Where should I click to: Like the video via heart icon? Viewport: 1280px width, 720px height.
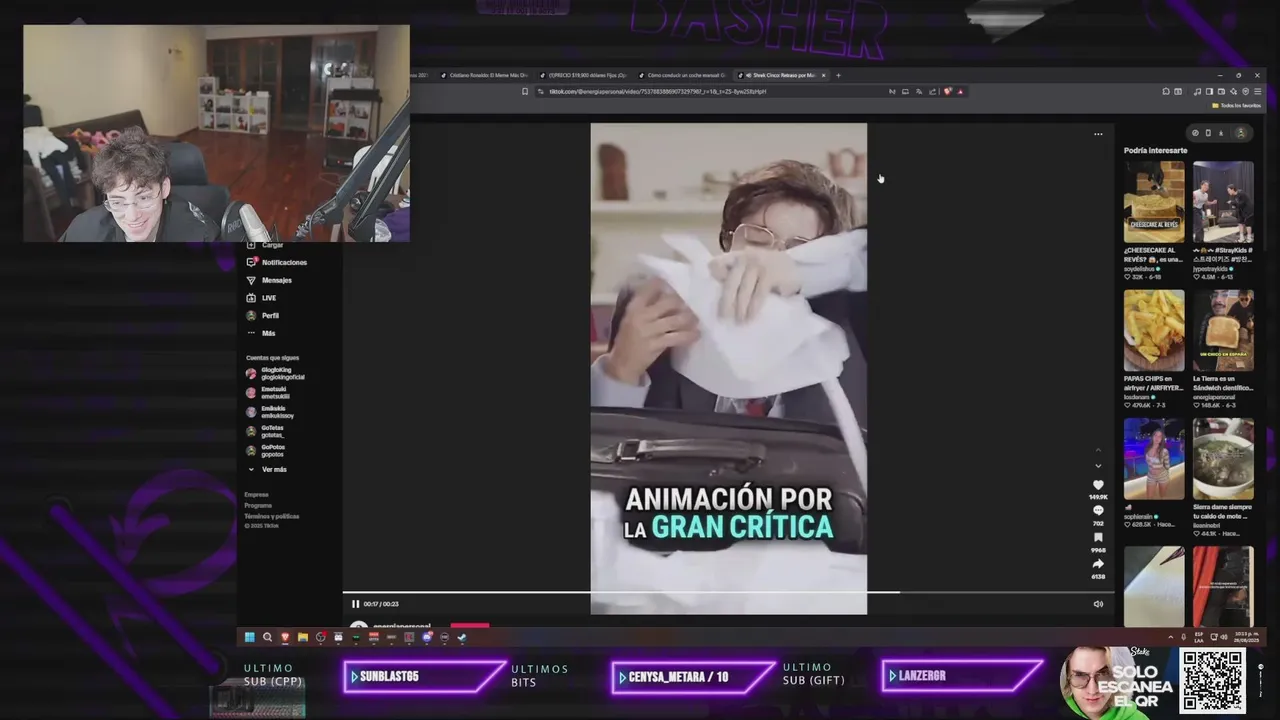[1098, 485]
